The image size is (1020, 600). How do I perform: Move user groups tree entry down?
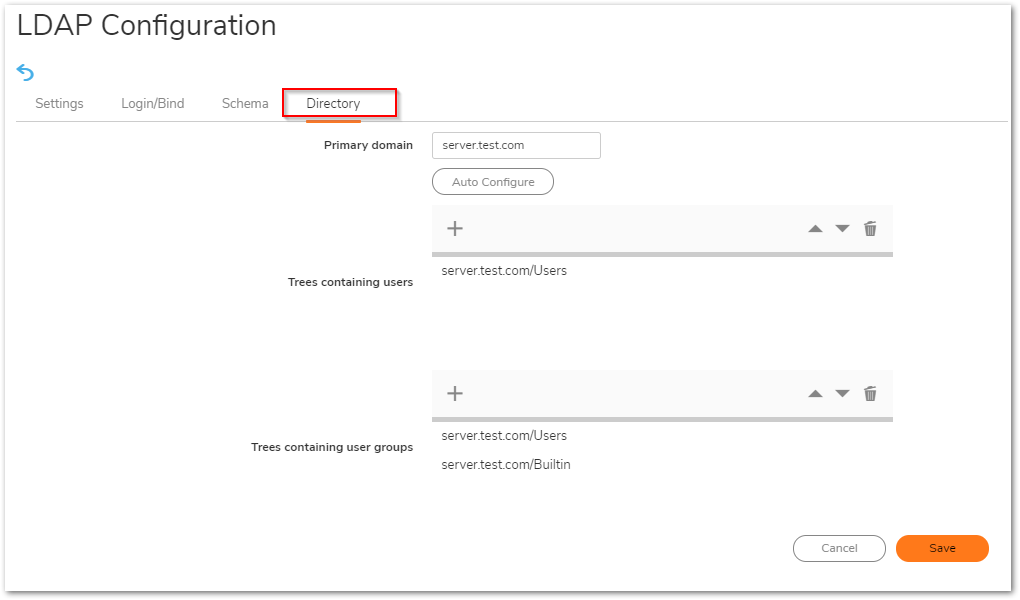(x=842, y=394)
